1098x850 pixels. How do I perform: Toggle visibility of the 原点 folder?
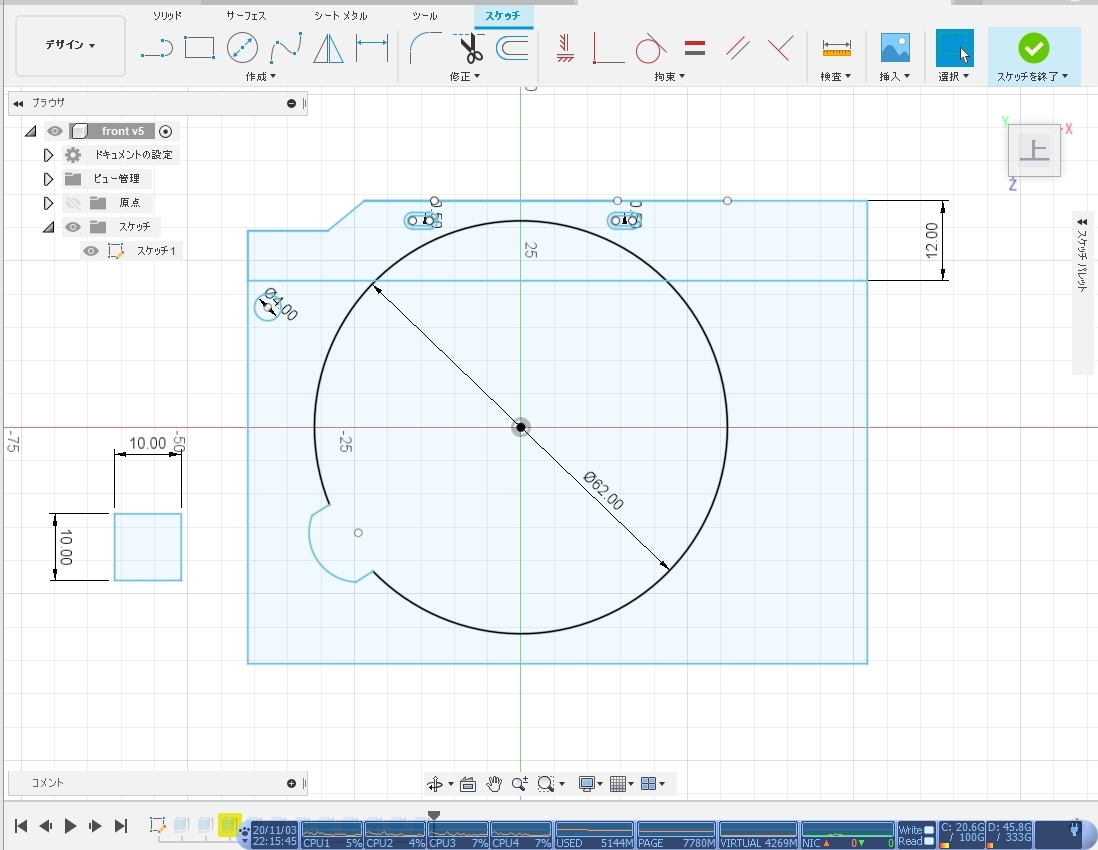tap(73, 203)
